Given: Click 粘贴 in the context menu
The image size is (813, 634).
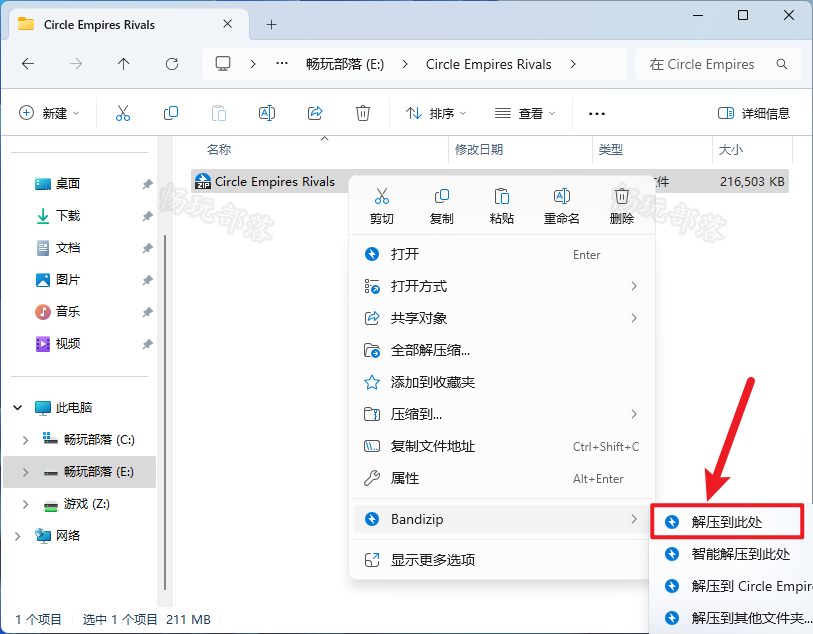Looking at the screenshot, I should click(x=501, y=206).
